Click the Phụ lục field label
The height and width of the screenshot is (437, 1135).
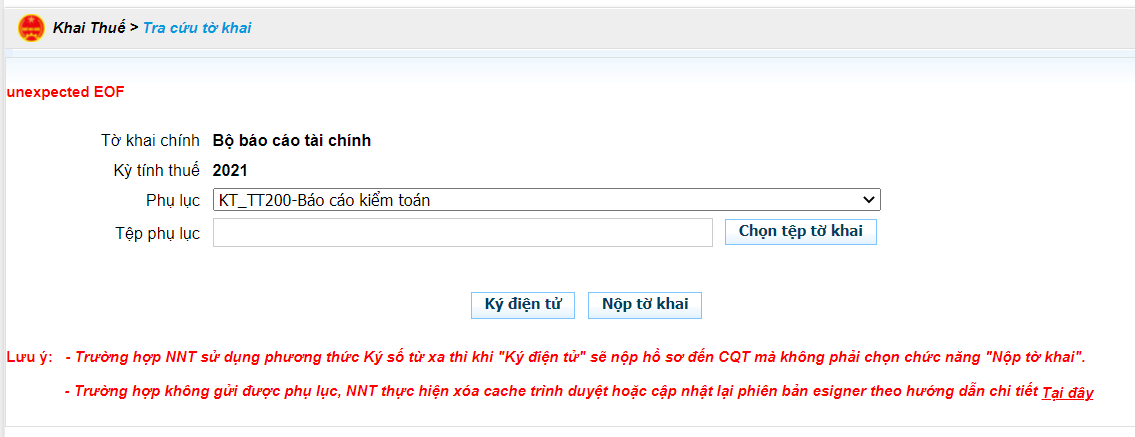[x=173, y=201]
